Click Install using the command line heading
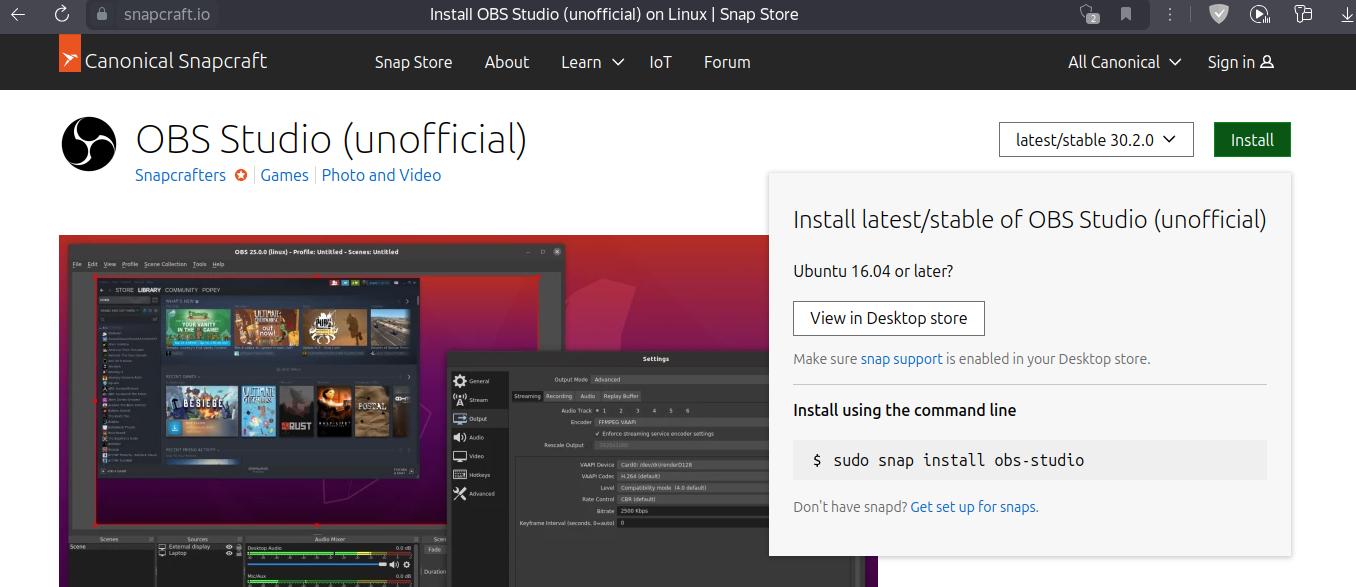1356x587 pixels. (x=905, y=410)
